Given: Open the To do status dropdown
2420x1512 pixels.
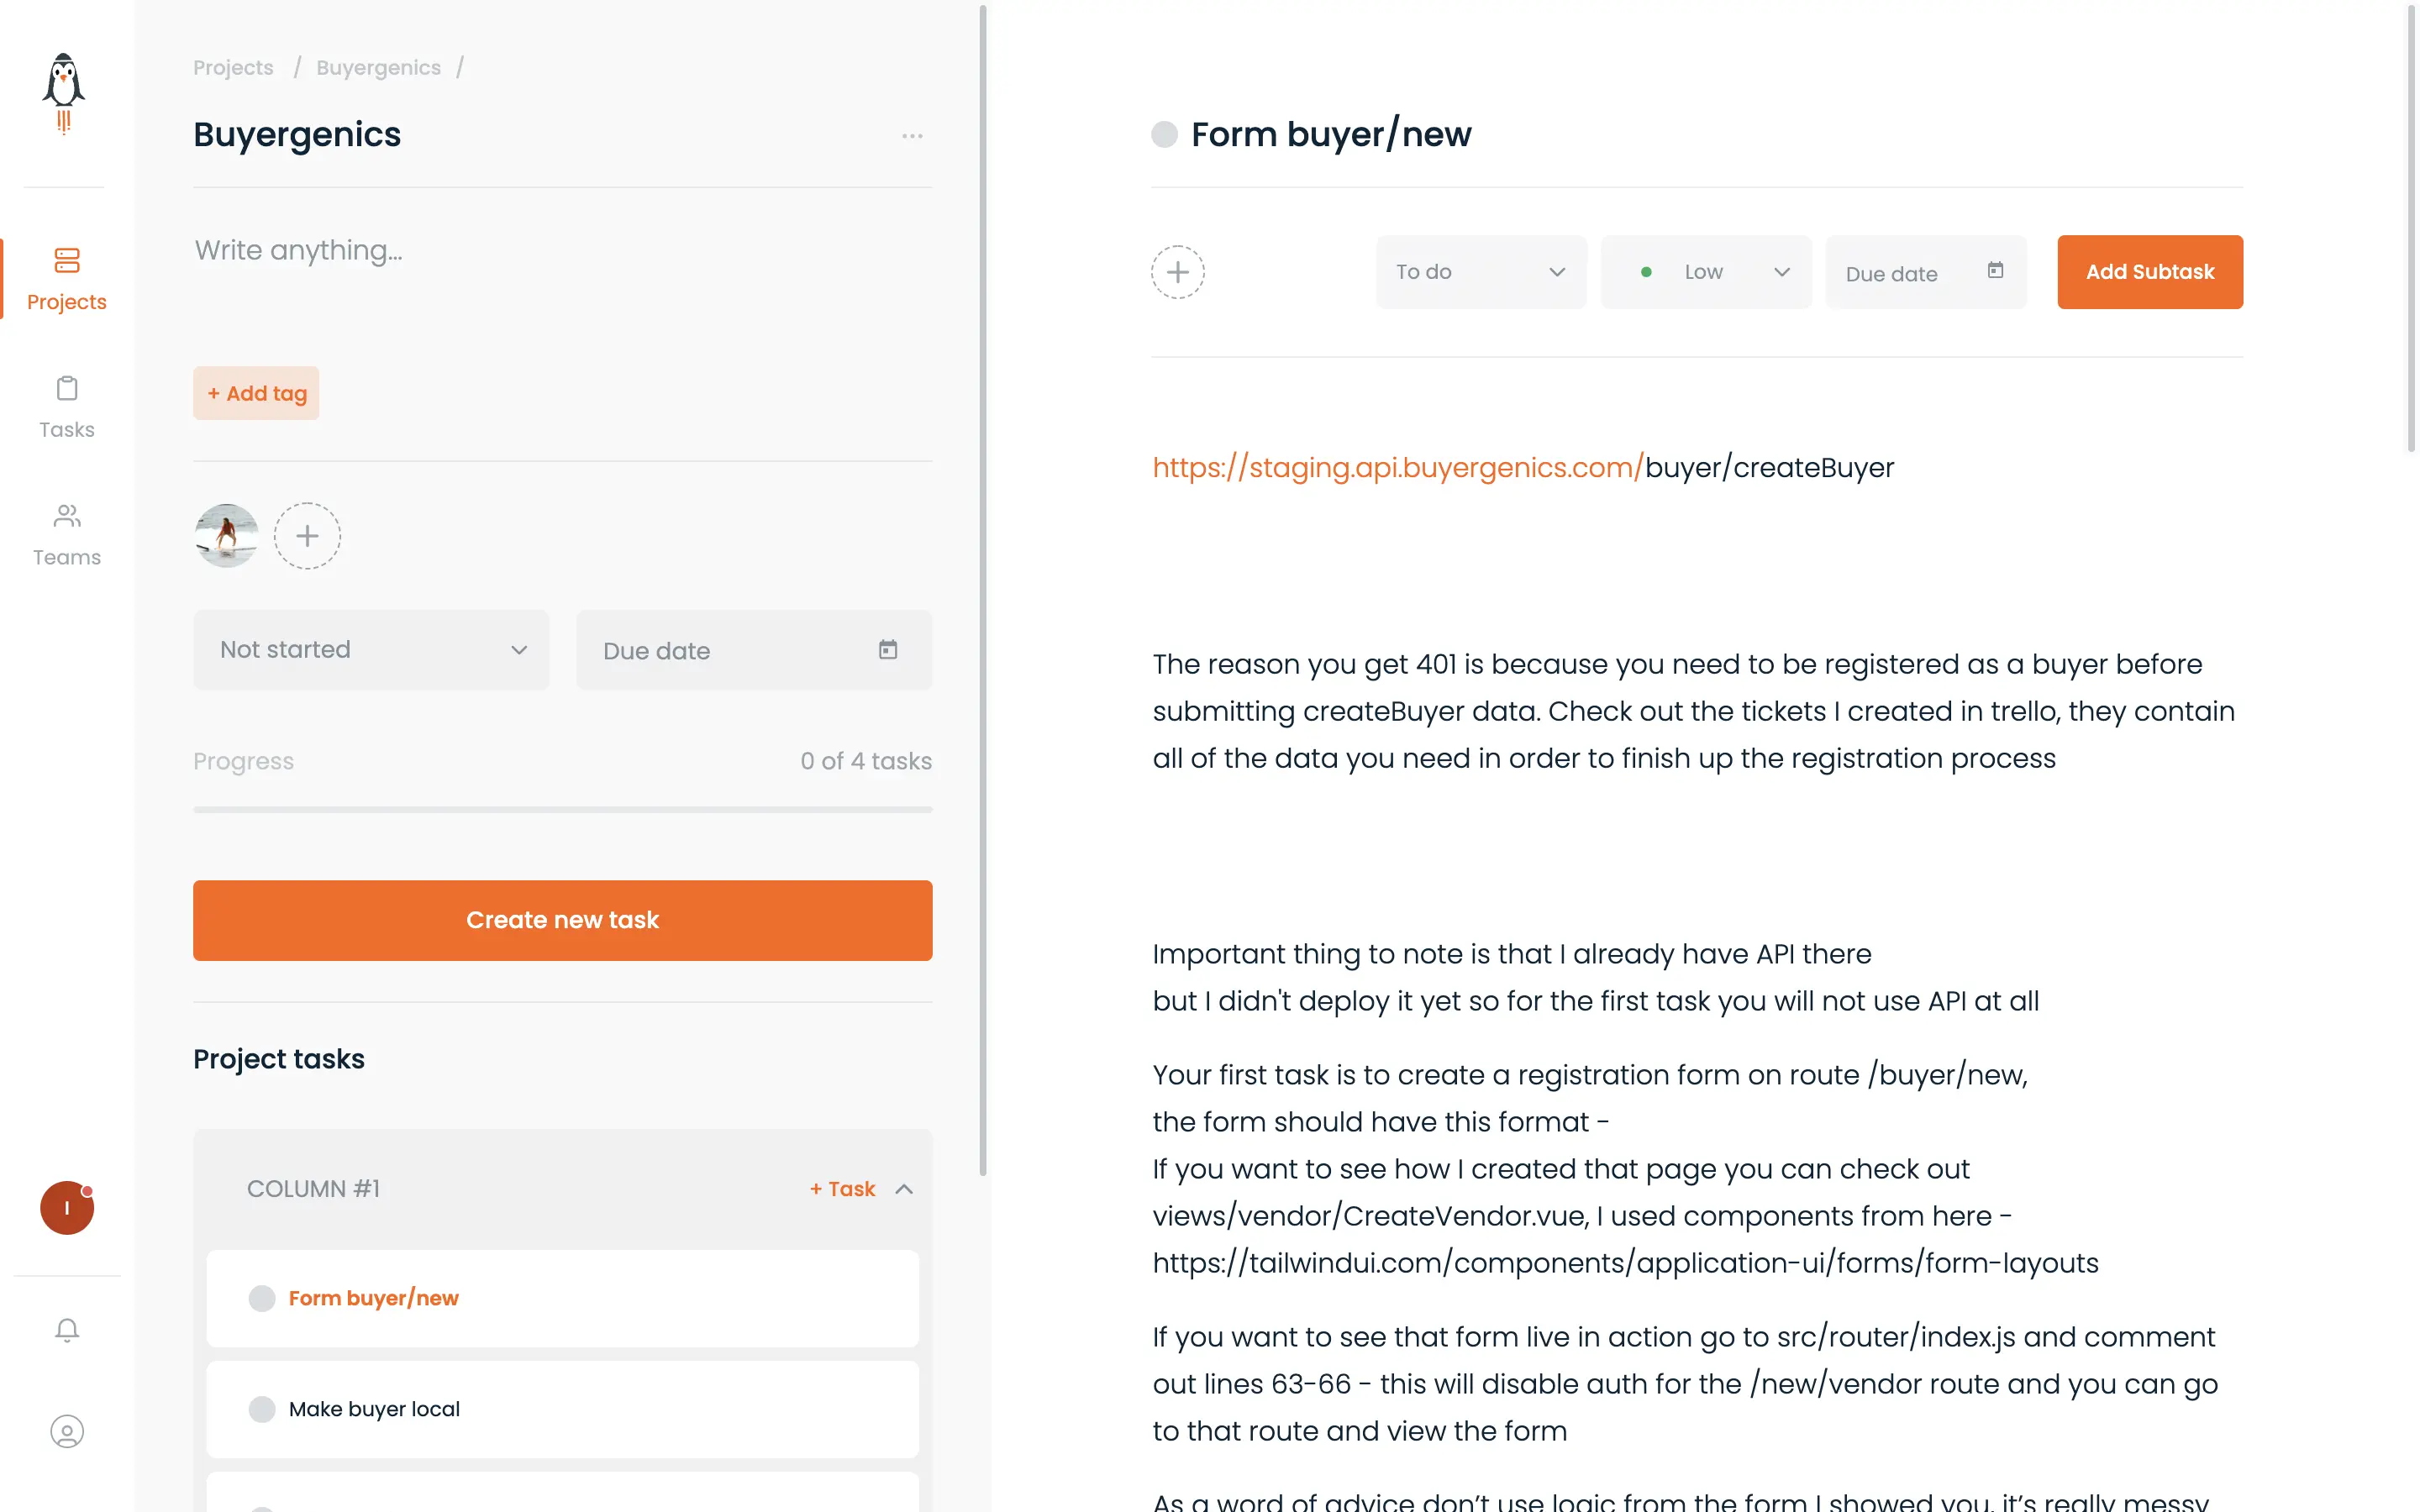Looking at the screenshot, I should pyautogui.click(x=1481, y=272).
